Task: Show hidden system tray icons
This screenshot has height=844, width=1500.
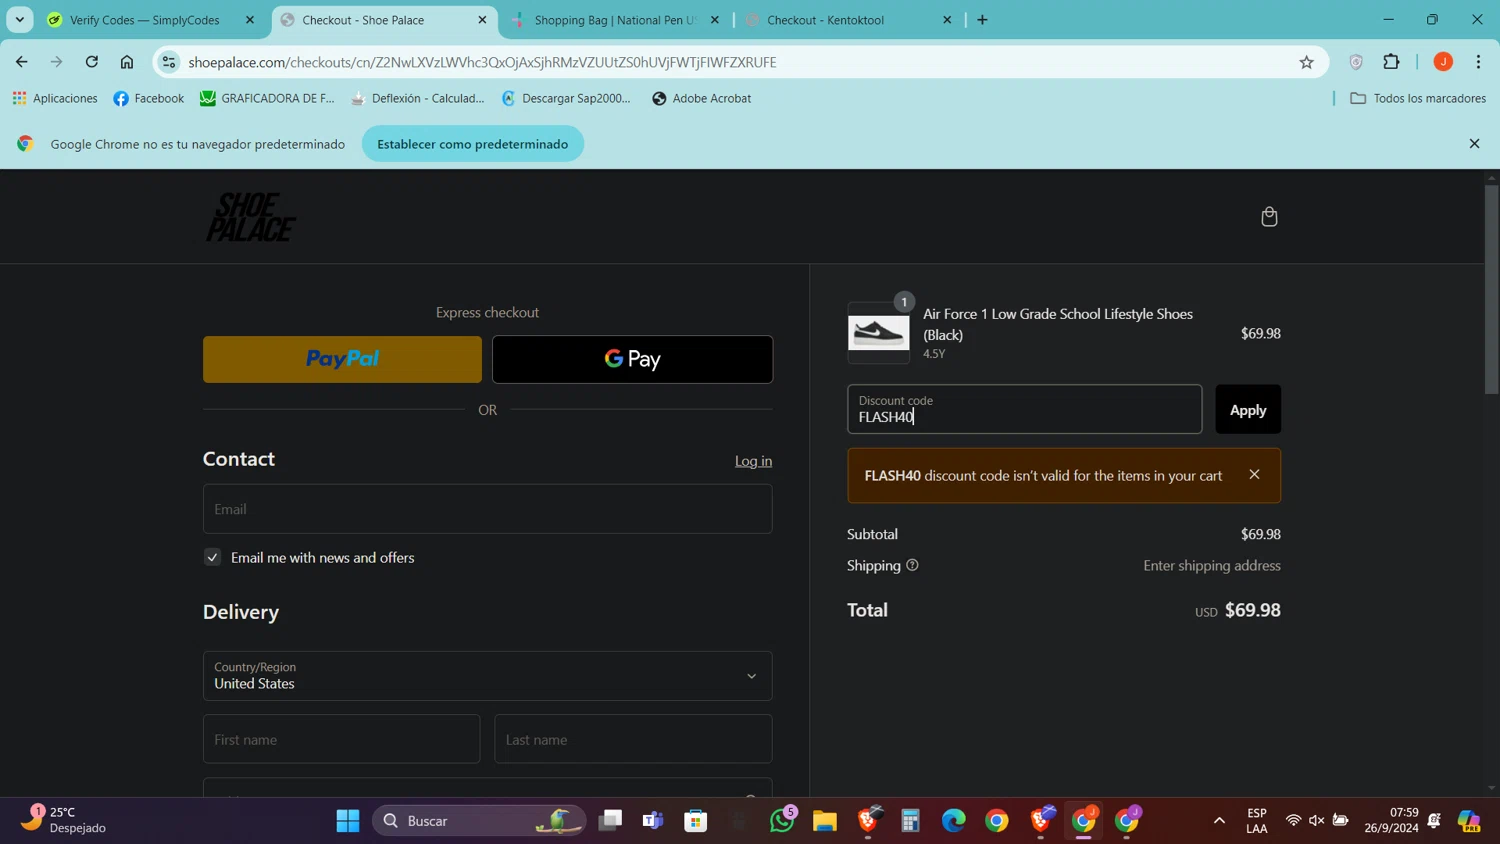Action: pos(1219,821)
